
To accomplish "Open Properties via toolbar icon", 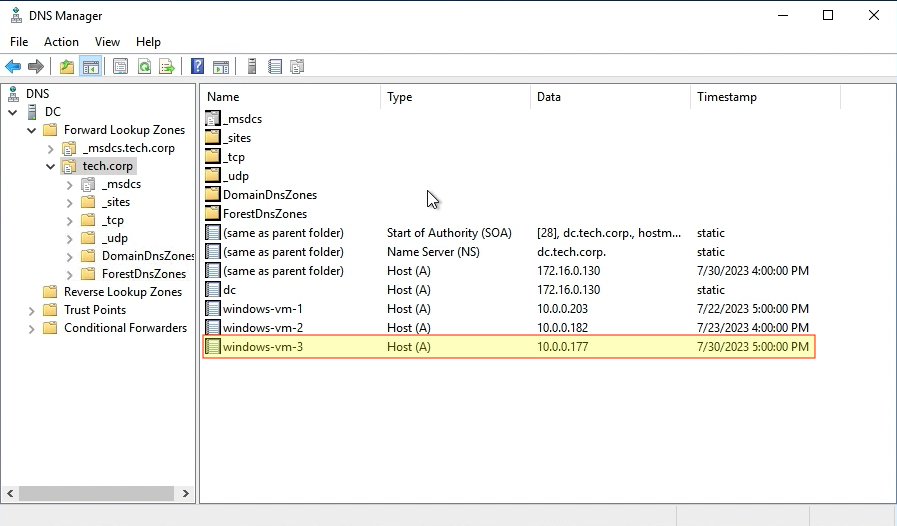I will 121,67.
